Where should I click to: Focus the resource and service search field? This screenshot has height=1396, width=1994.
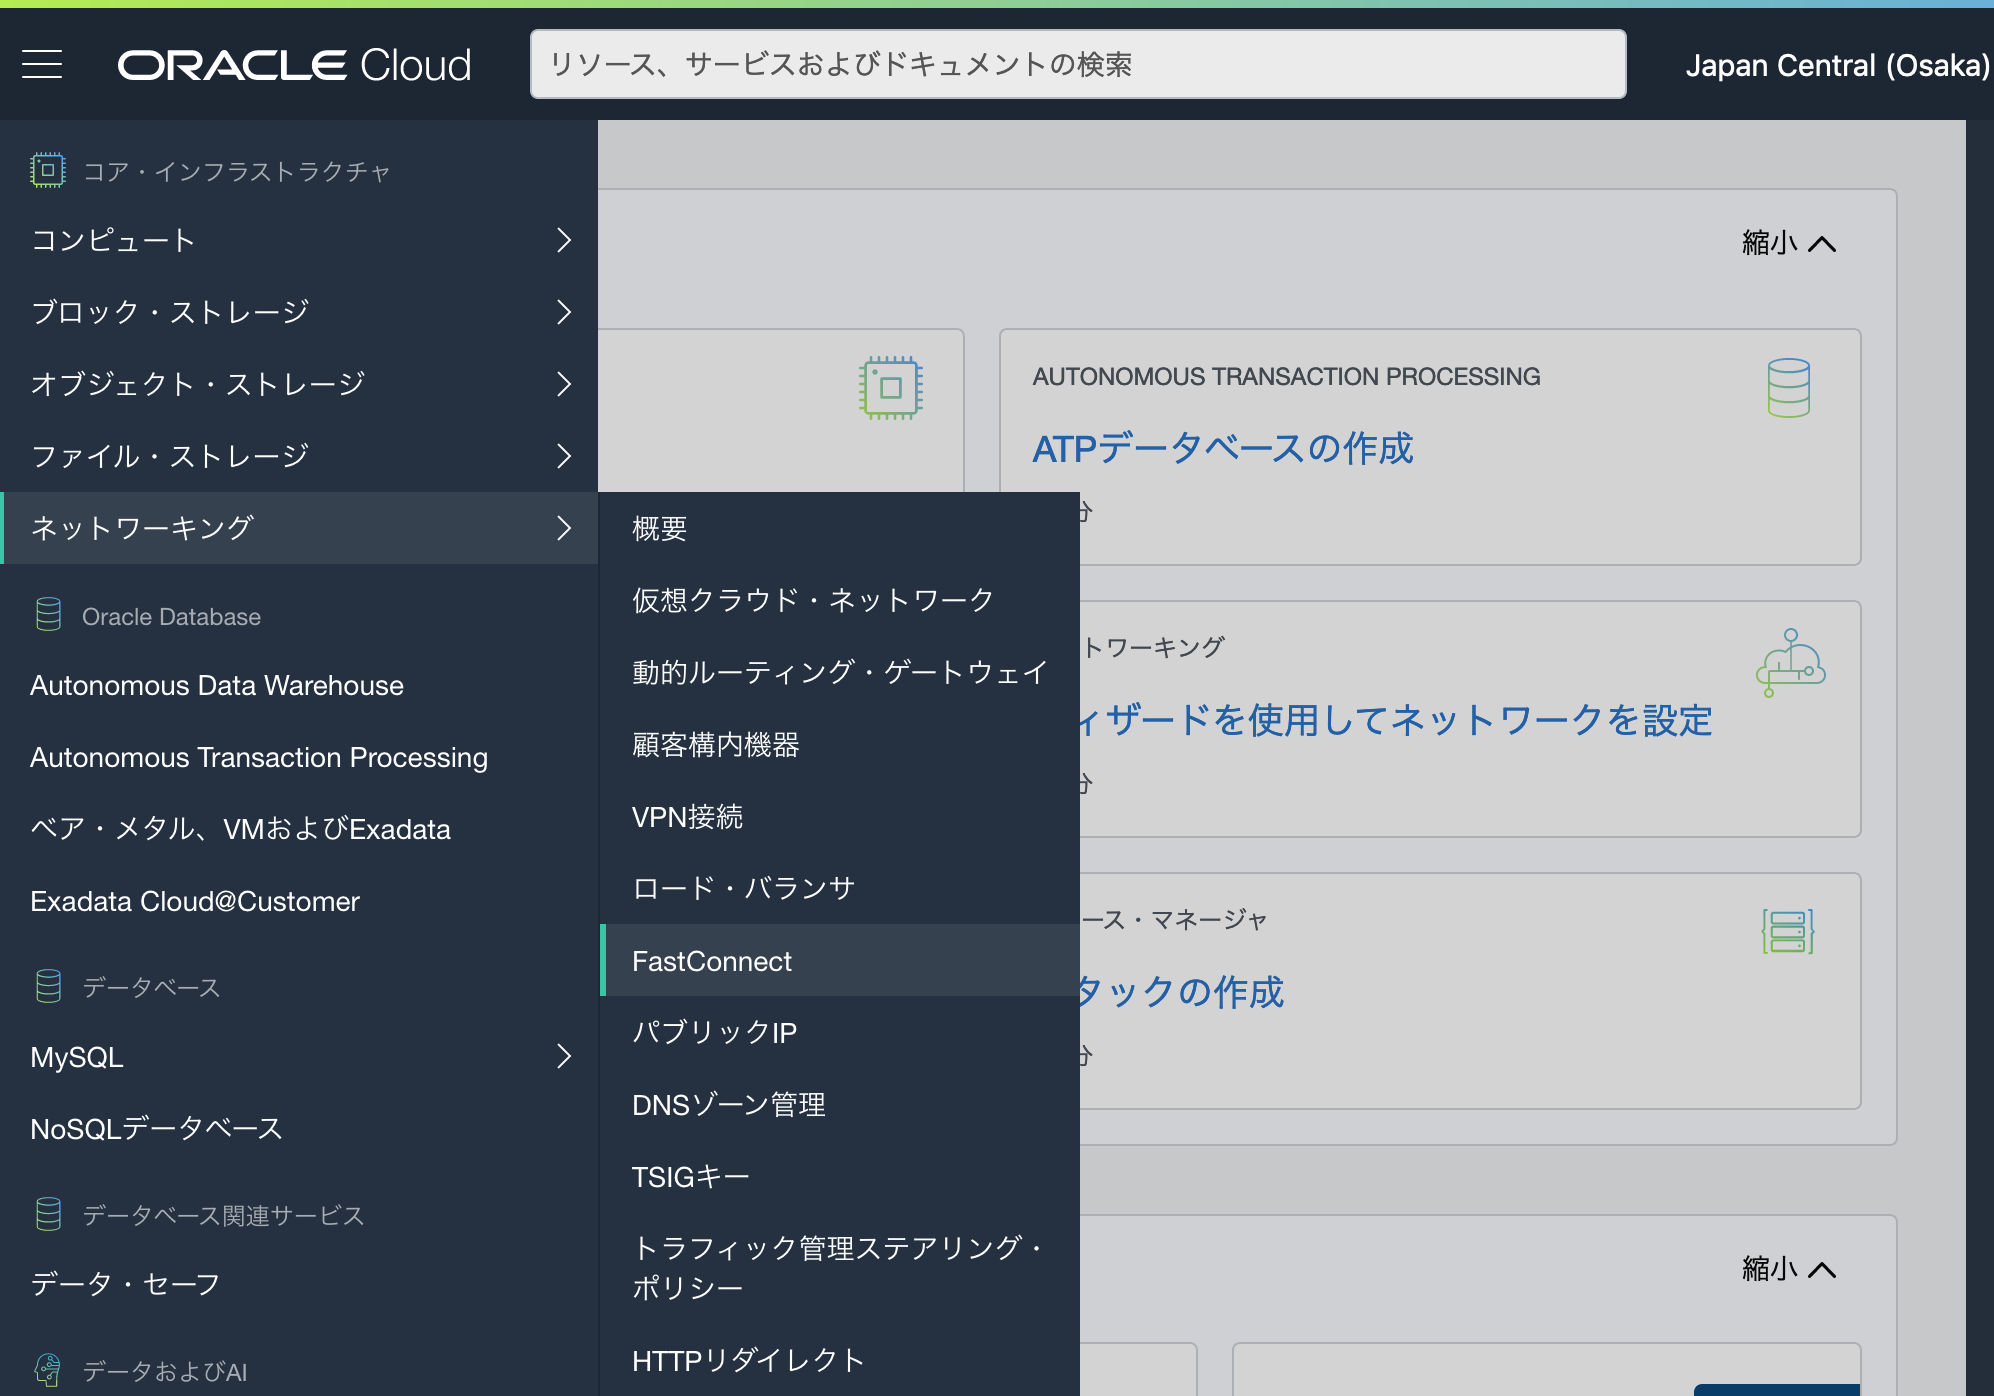[1078, 64]
